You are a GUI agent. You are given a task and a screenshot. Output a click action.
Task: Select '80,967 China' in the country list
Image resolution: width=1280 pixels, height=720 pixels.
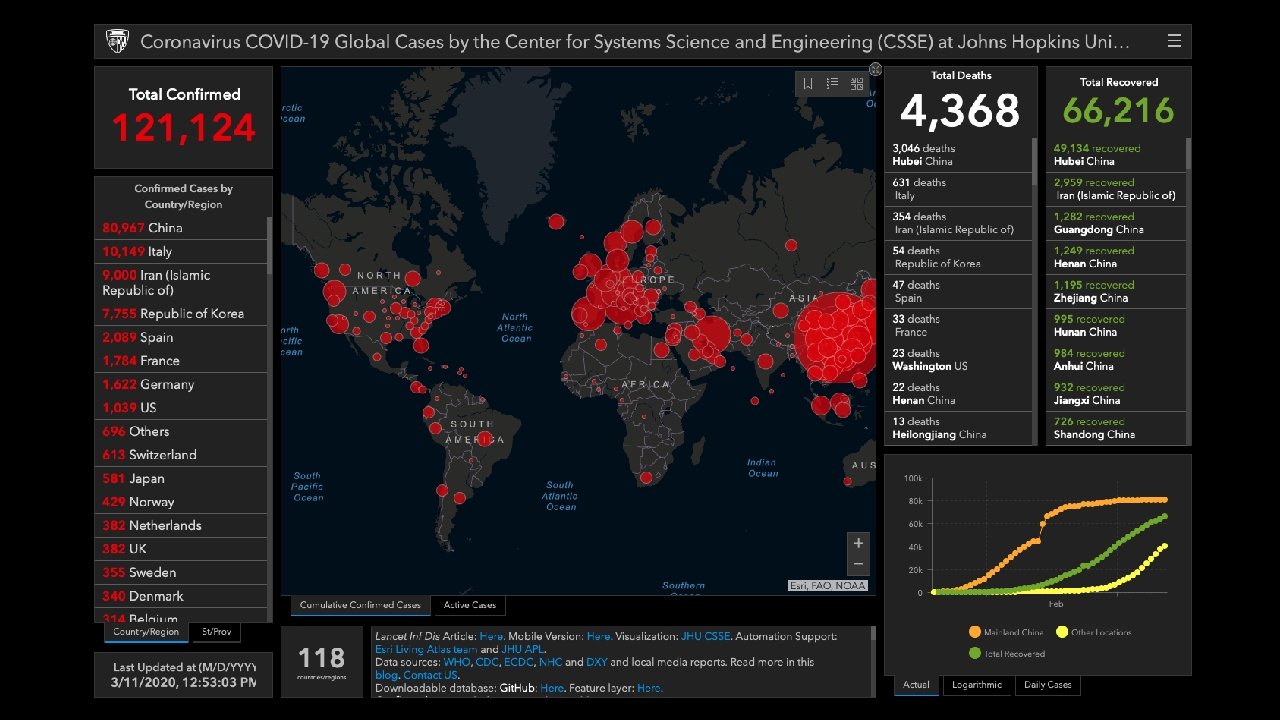click(x=180, y=227)
